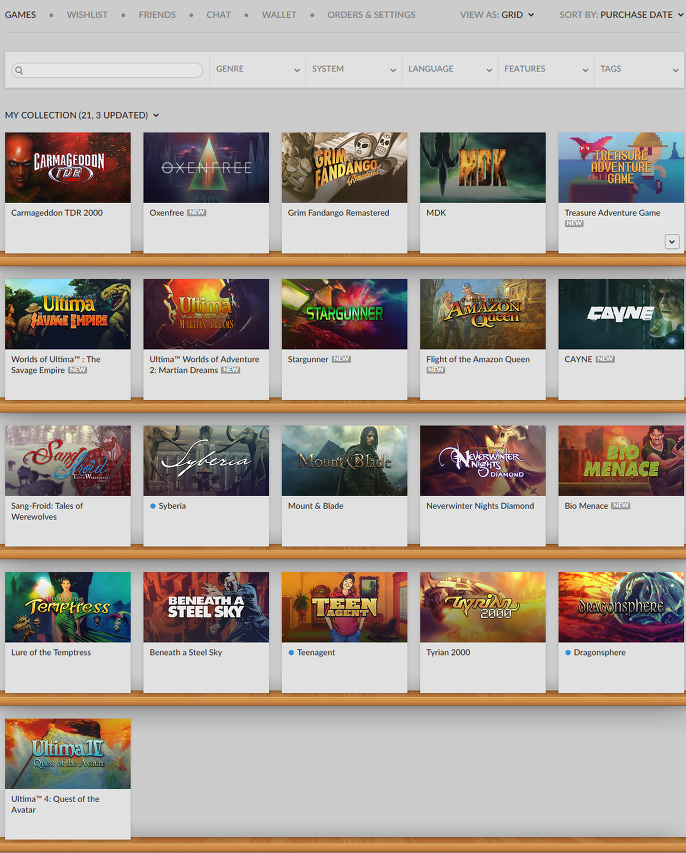Open Ultima IV Quest of Avatar cover

click(x=68, y=753)
